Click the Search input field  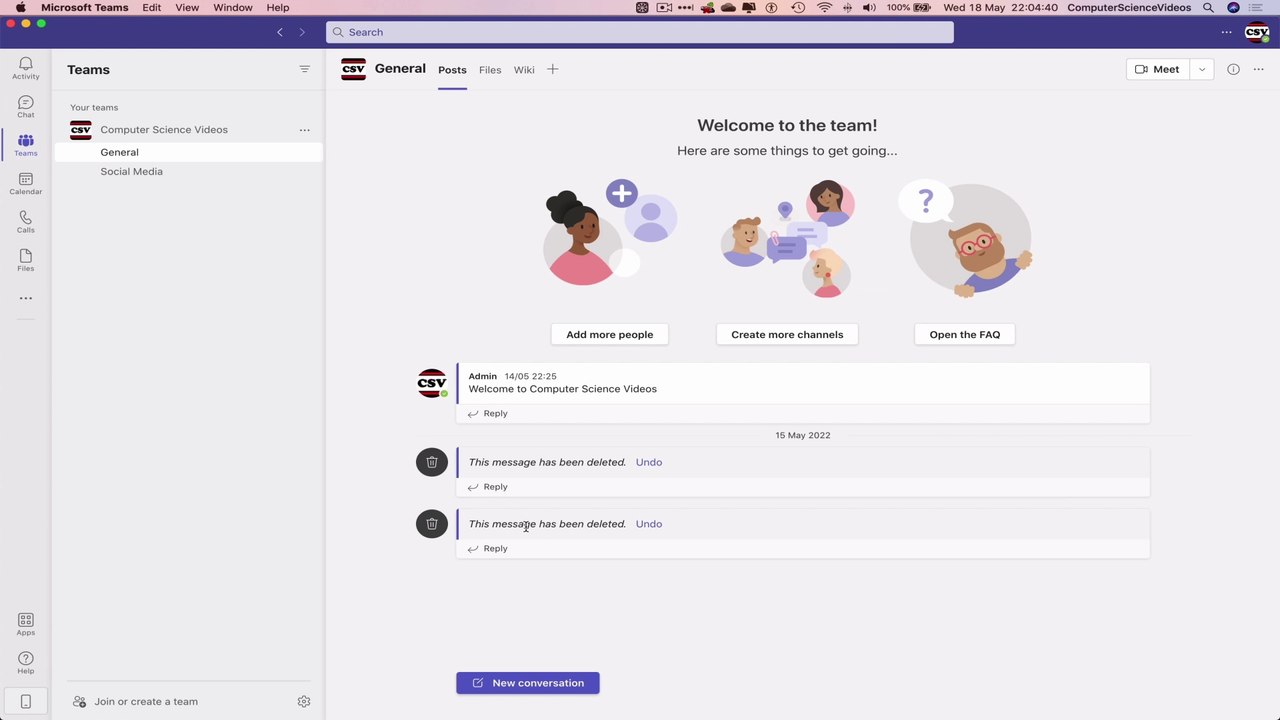[x=640, y=32]
